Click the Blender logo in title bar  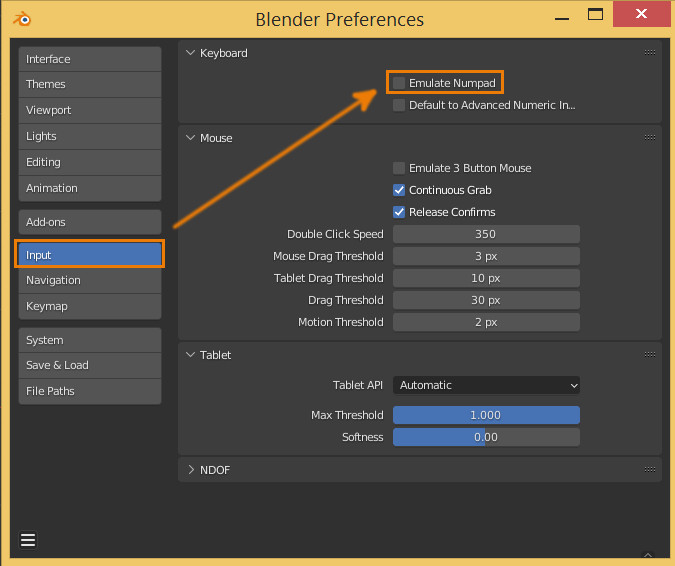click(22, 19)
